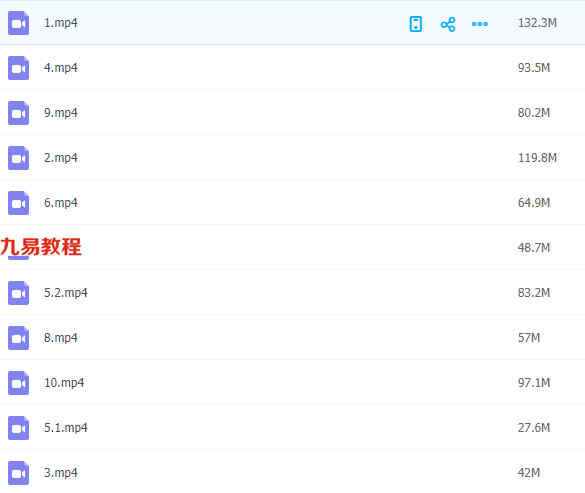Click the video icon beside 10.mp4

tap(19, 383)
